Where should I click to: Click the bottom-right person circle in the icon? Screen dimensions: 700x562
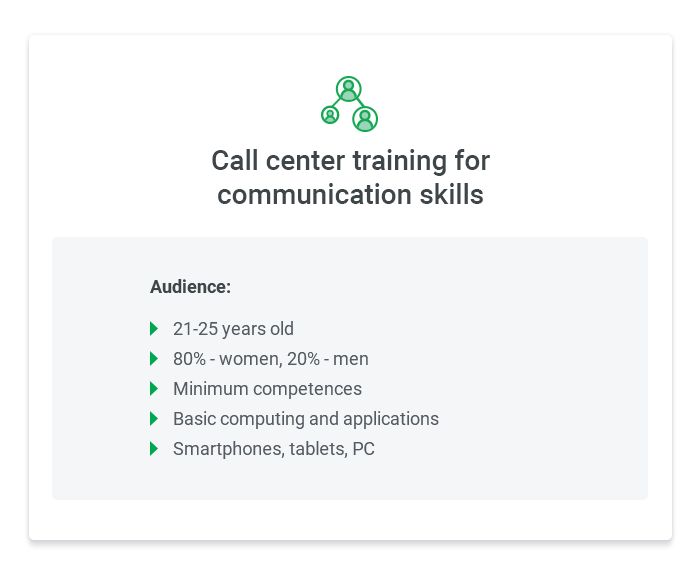(365, 119)
